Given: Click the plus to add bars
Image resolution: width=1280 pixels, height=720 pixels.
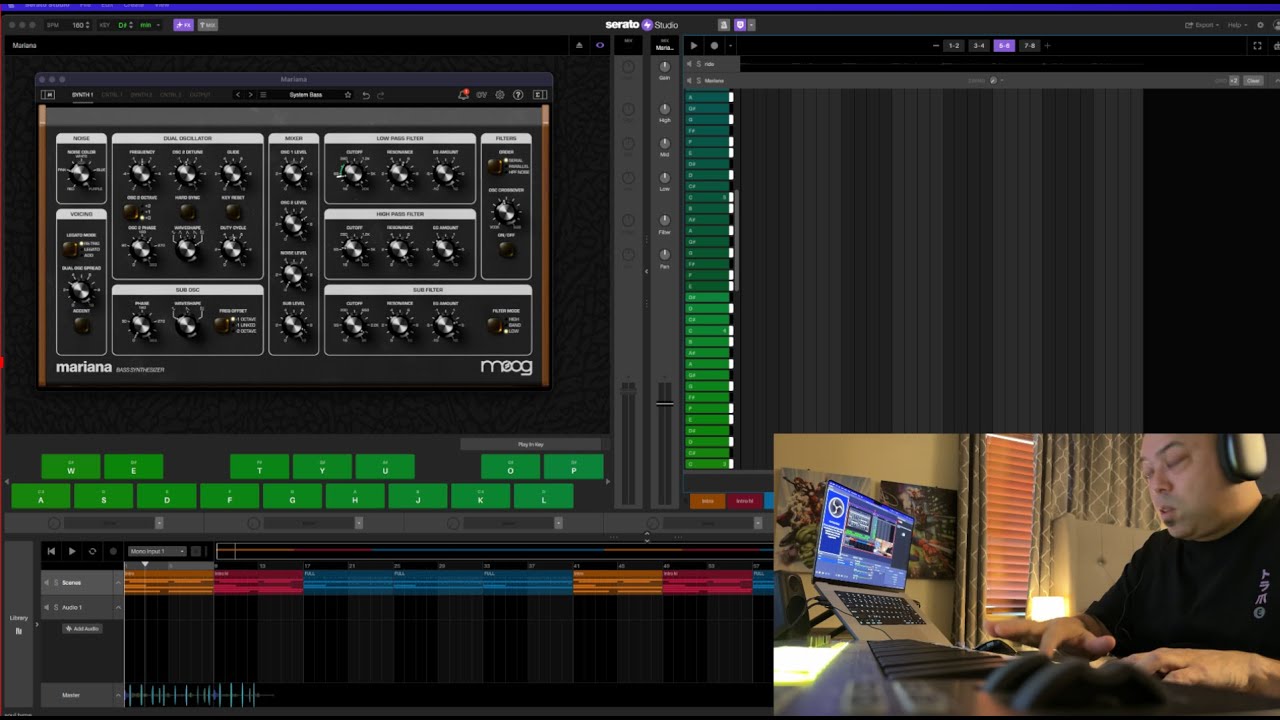Looking at the screenshot, I should pyautogui.click(x=1048, y=45).
